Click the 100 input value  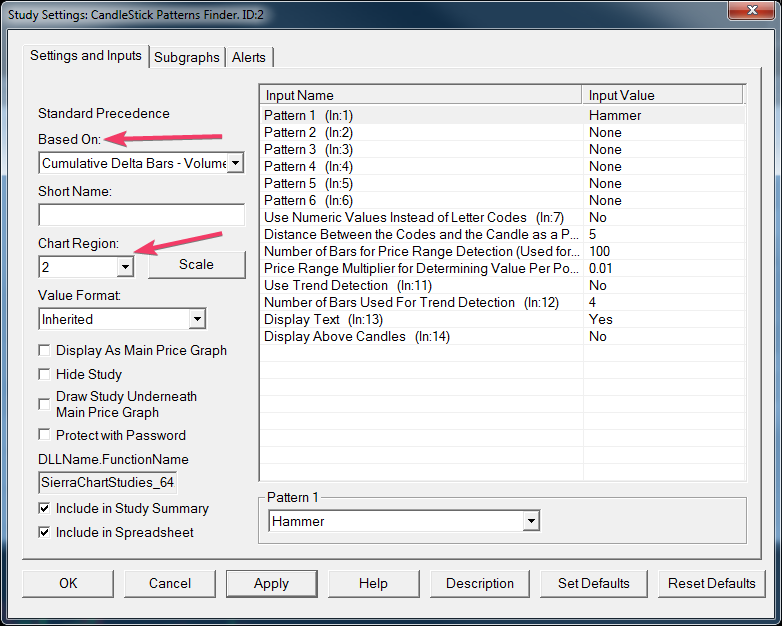click(599, 251)
